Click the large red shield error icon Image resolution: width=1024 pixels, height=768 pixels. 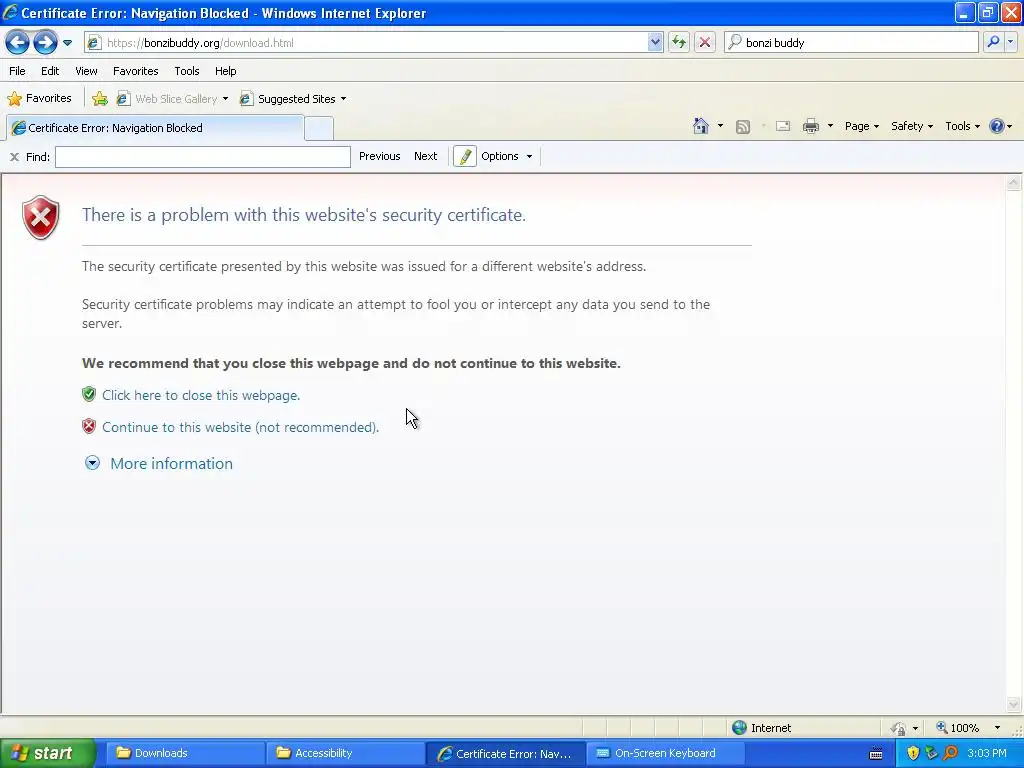40,217
